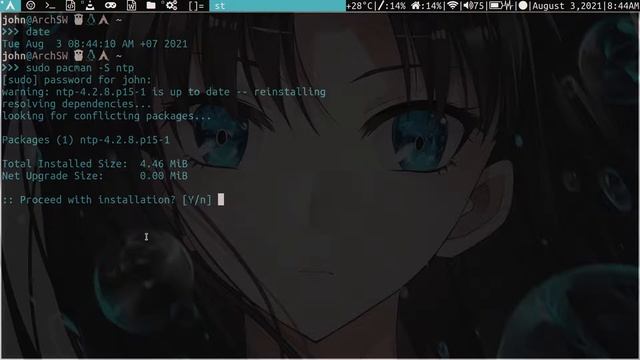Viewport: 640px width, 360px height.
Task: Click the date output line 'Tue Aug 3'
Action: (x=95, y=44)
